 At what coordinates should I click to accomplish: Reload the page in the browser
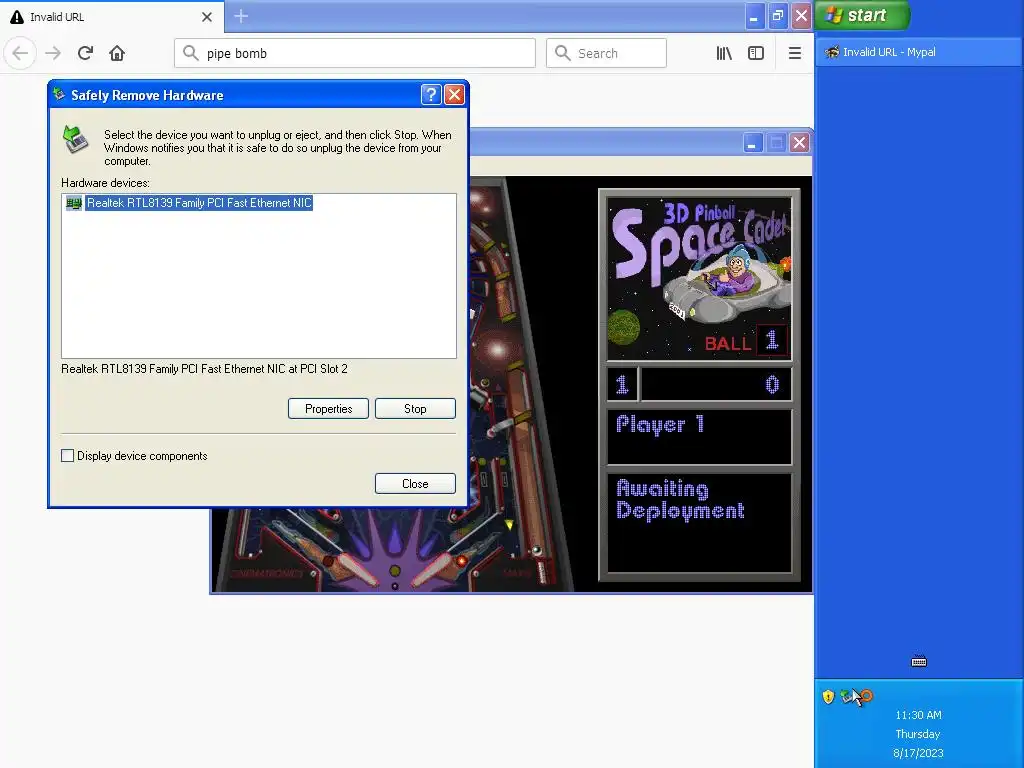85,53
